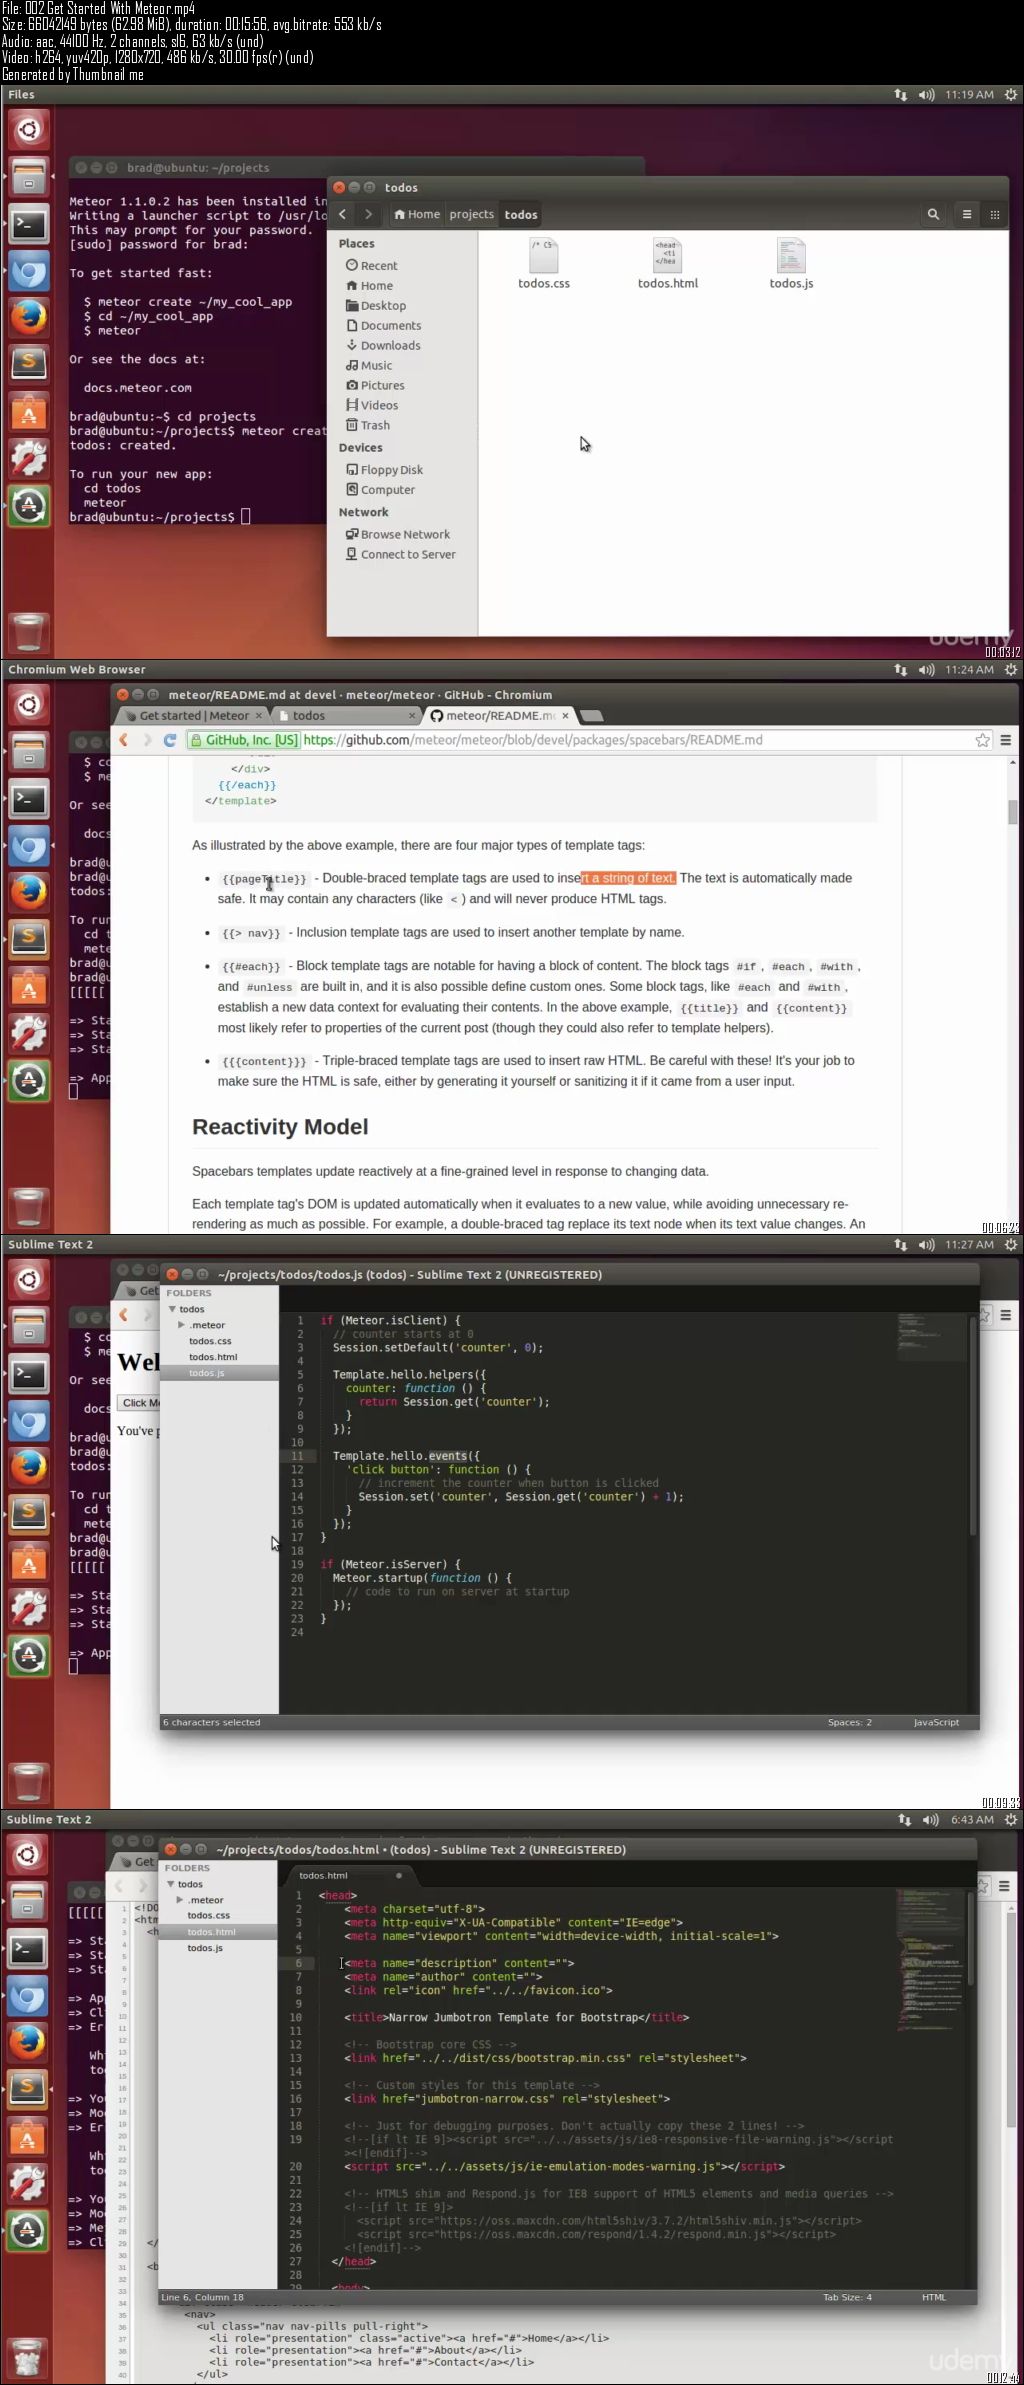Click the 11:19 AM clock indicator
The height and width of the screenshot is (2385, 1024).
(x=969, y=95)
